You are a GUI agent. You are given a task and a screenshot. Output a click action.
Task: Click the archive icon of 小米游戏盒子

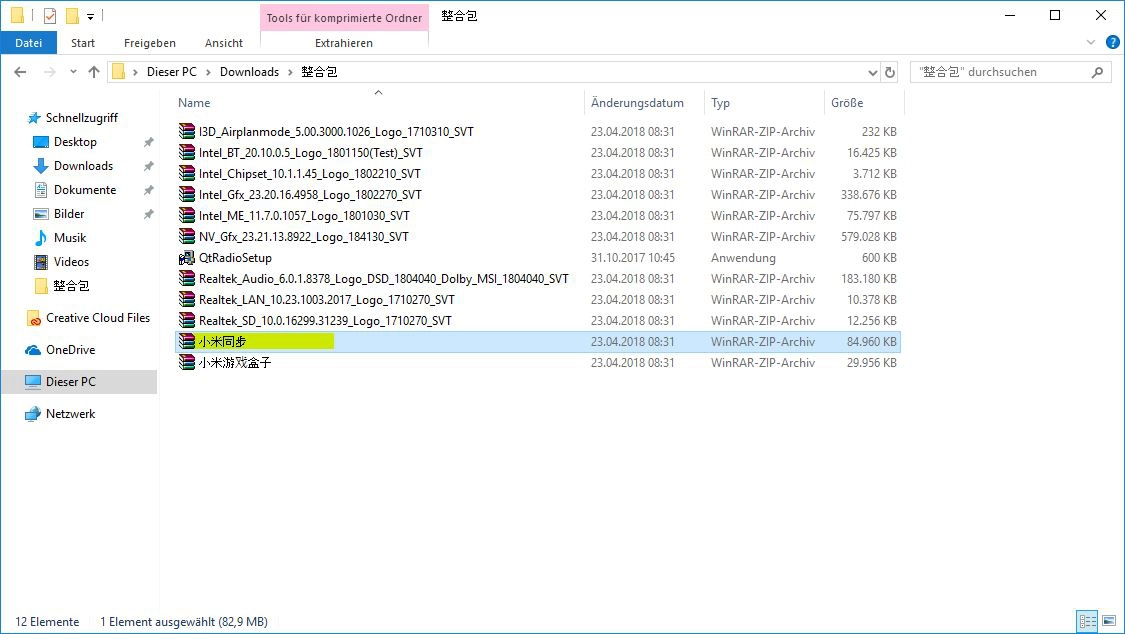pos(187,362)
